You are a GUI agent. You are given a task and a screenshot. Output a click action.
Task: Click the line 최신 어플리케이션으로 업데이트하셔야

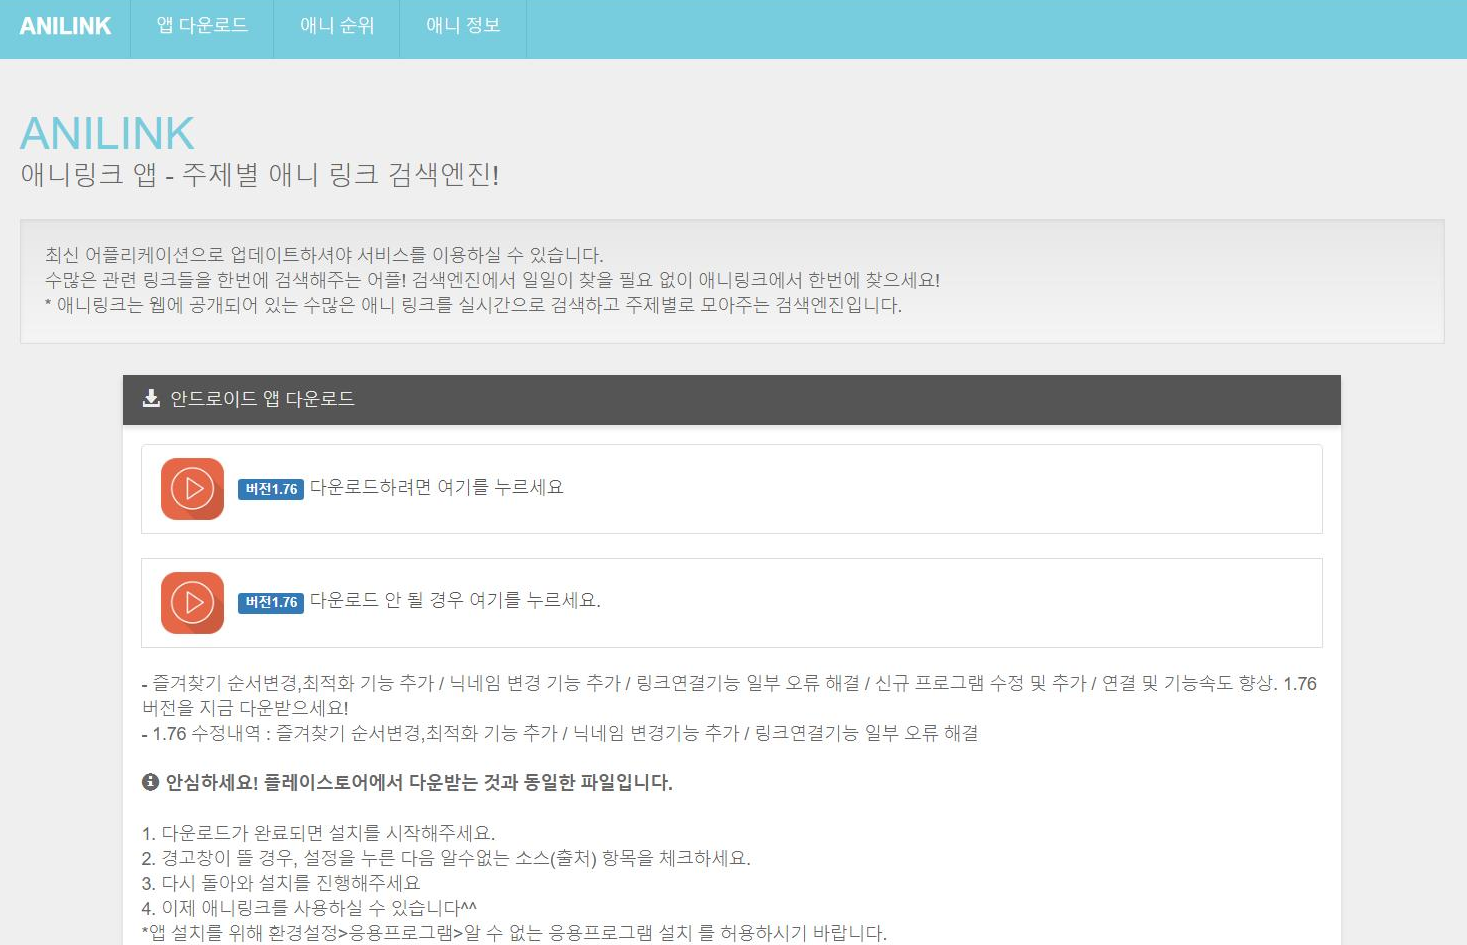click(x=324, y=255)
